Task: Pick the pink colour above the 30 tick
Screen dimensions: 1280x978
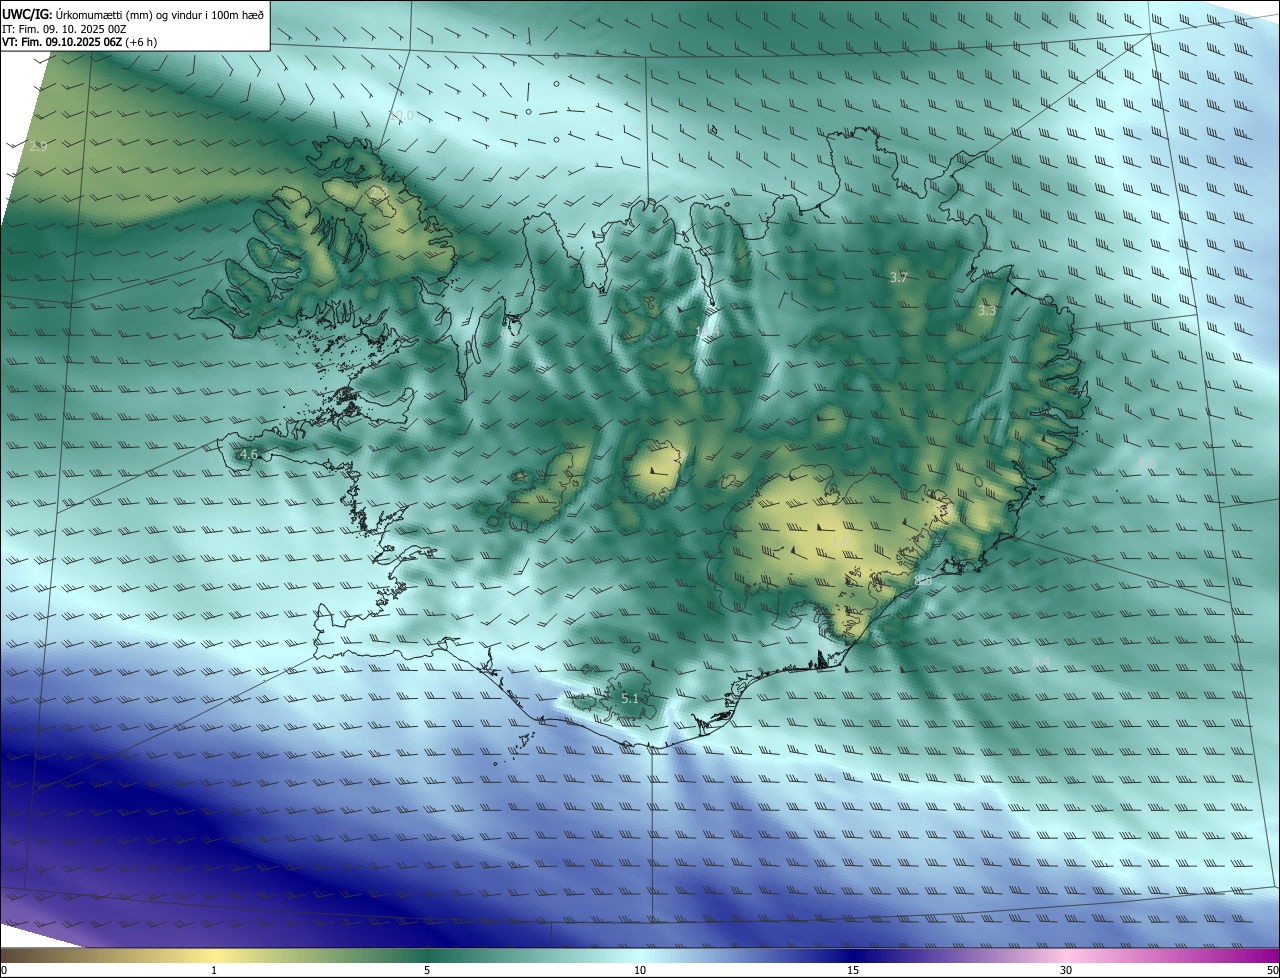Action: click(1066, 955)
